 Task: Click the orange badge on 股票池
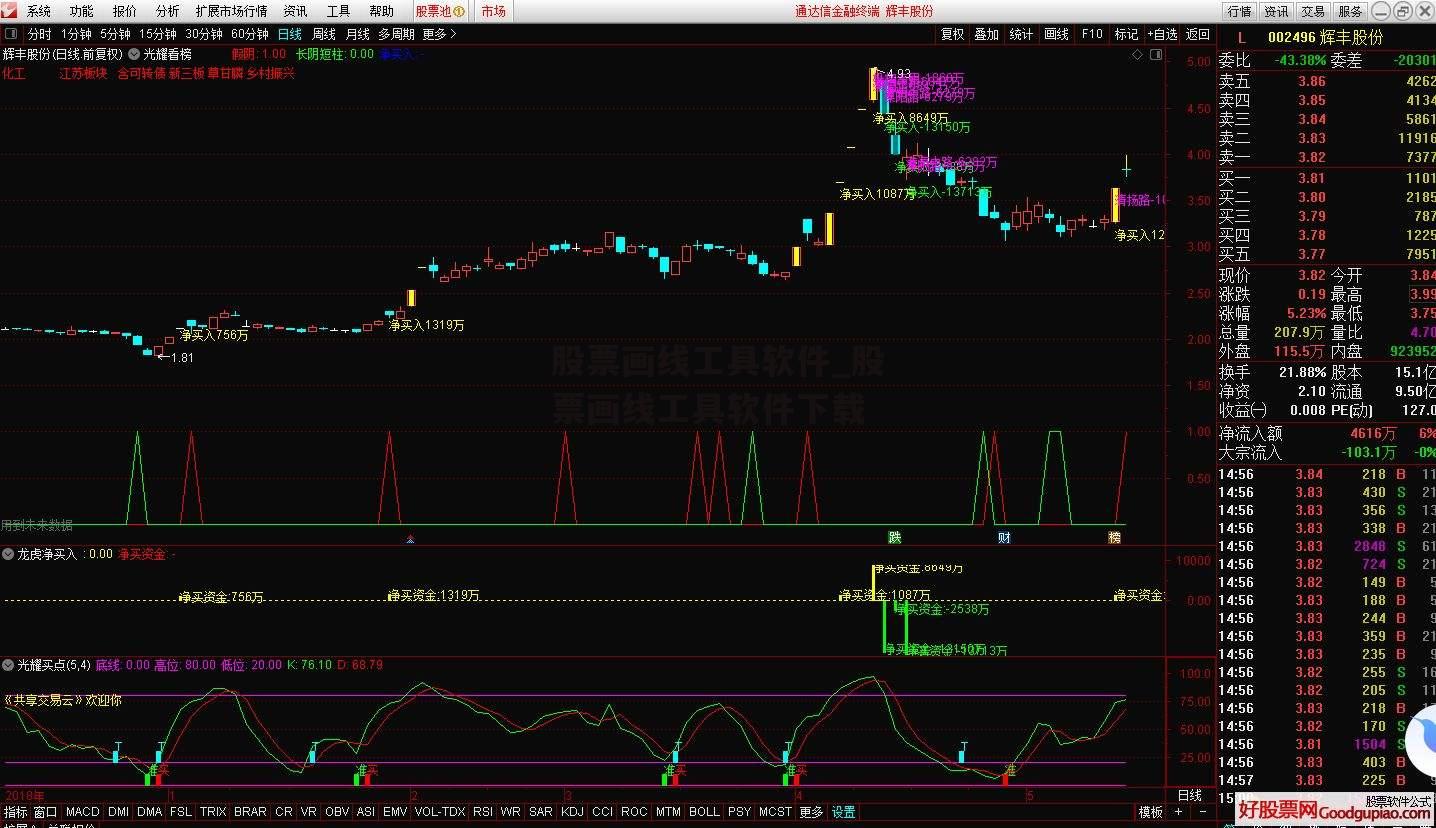pyautogui.click(x=459, y=11)
